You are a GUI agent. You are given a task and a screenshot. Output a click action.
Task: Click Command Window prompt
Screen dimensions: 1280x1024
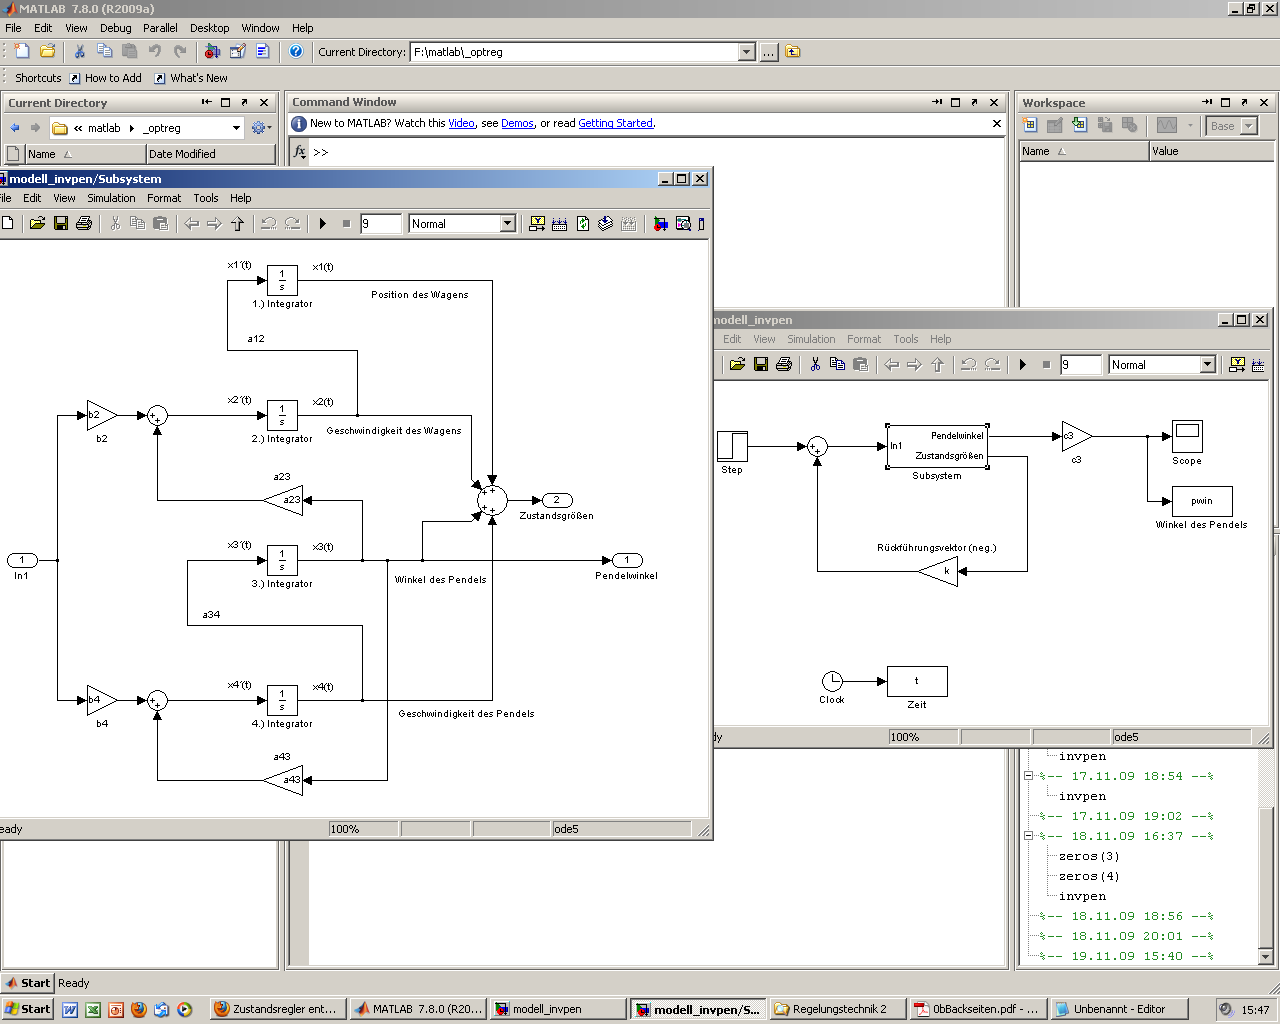coord(321,152)
